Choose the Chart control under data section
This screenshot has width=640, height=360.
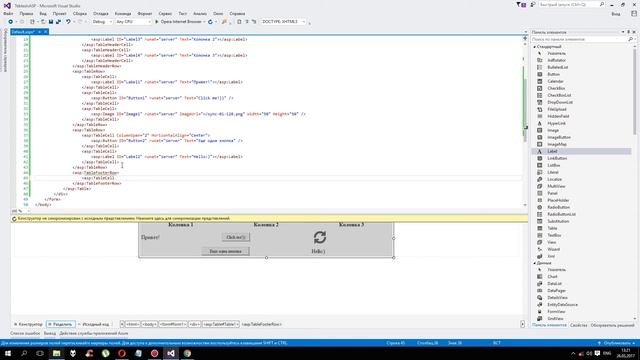(x=552, y=277)
